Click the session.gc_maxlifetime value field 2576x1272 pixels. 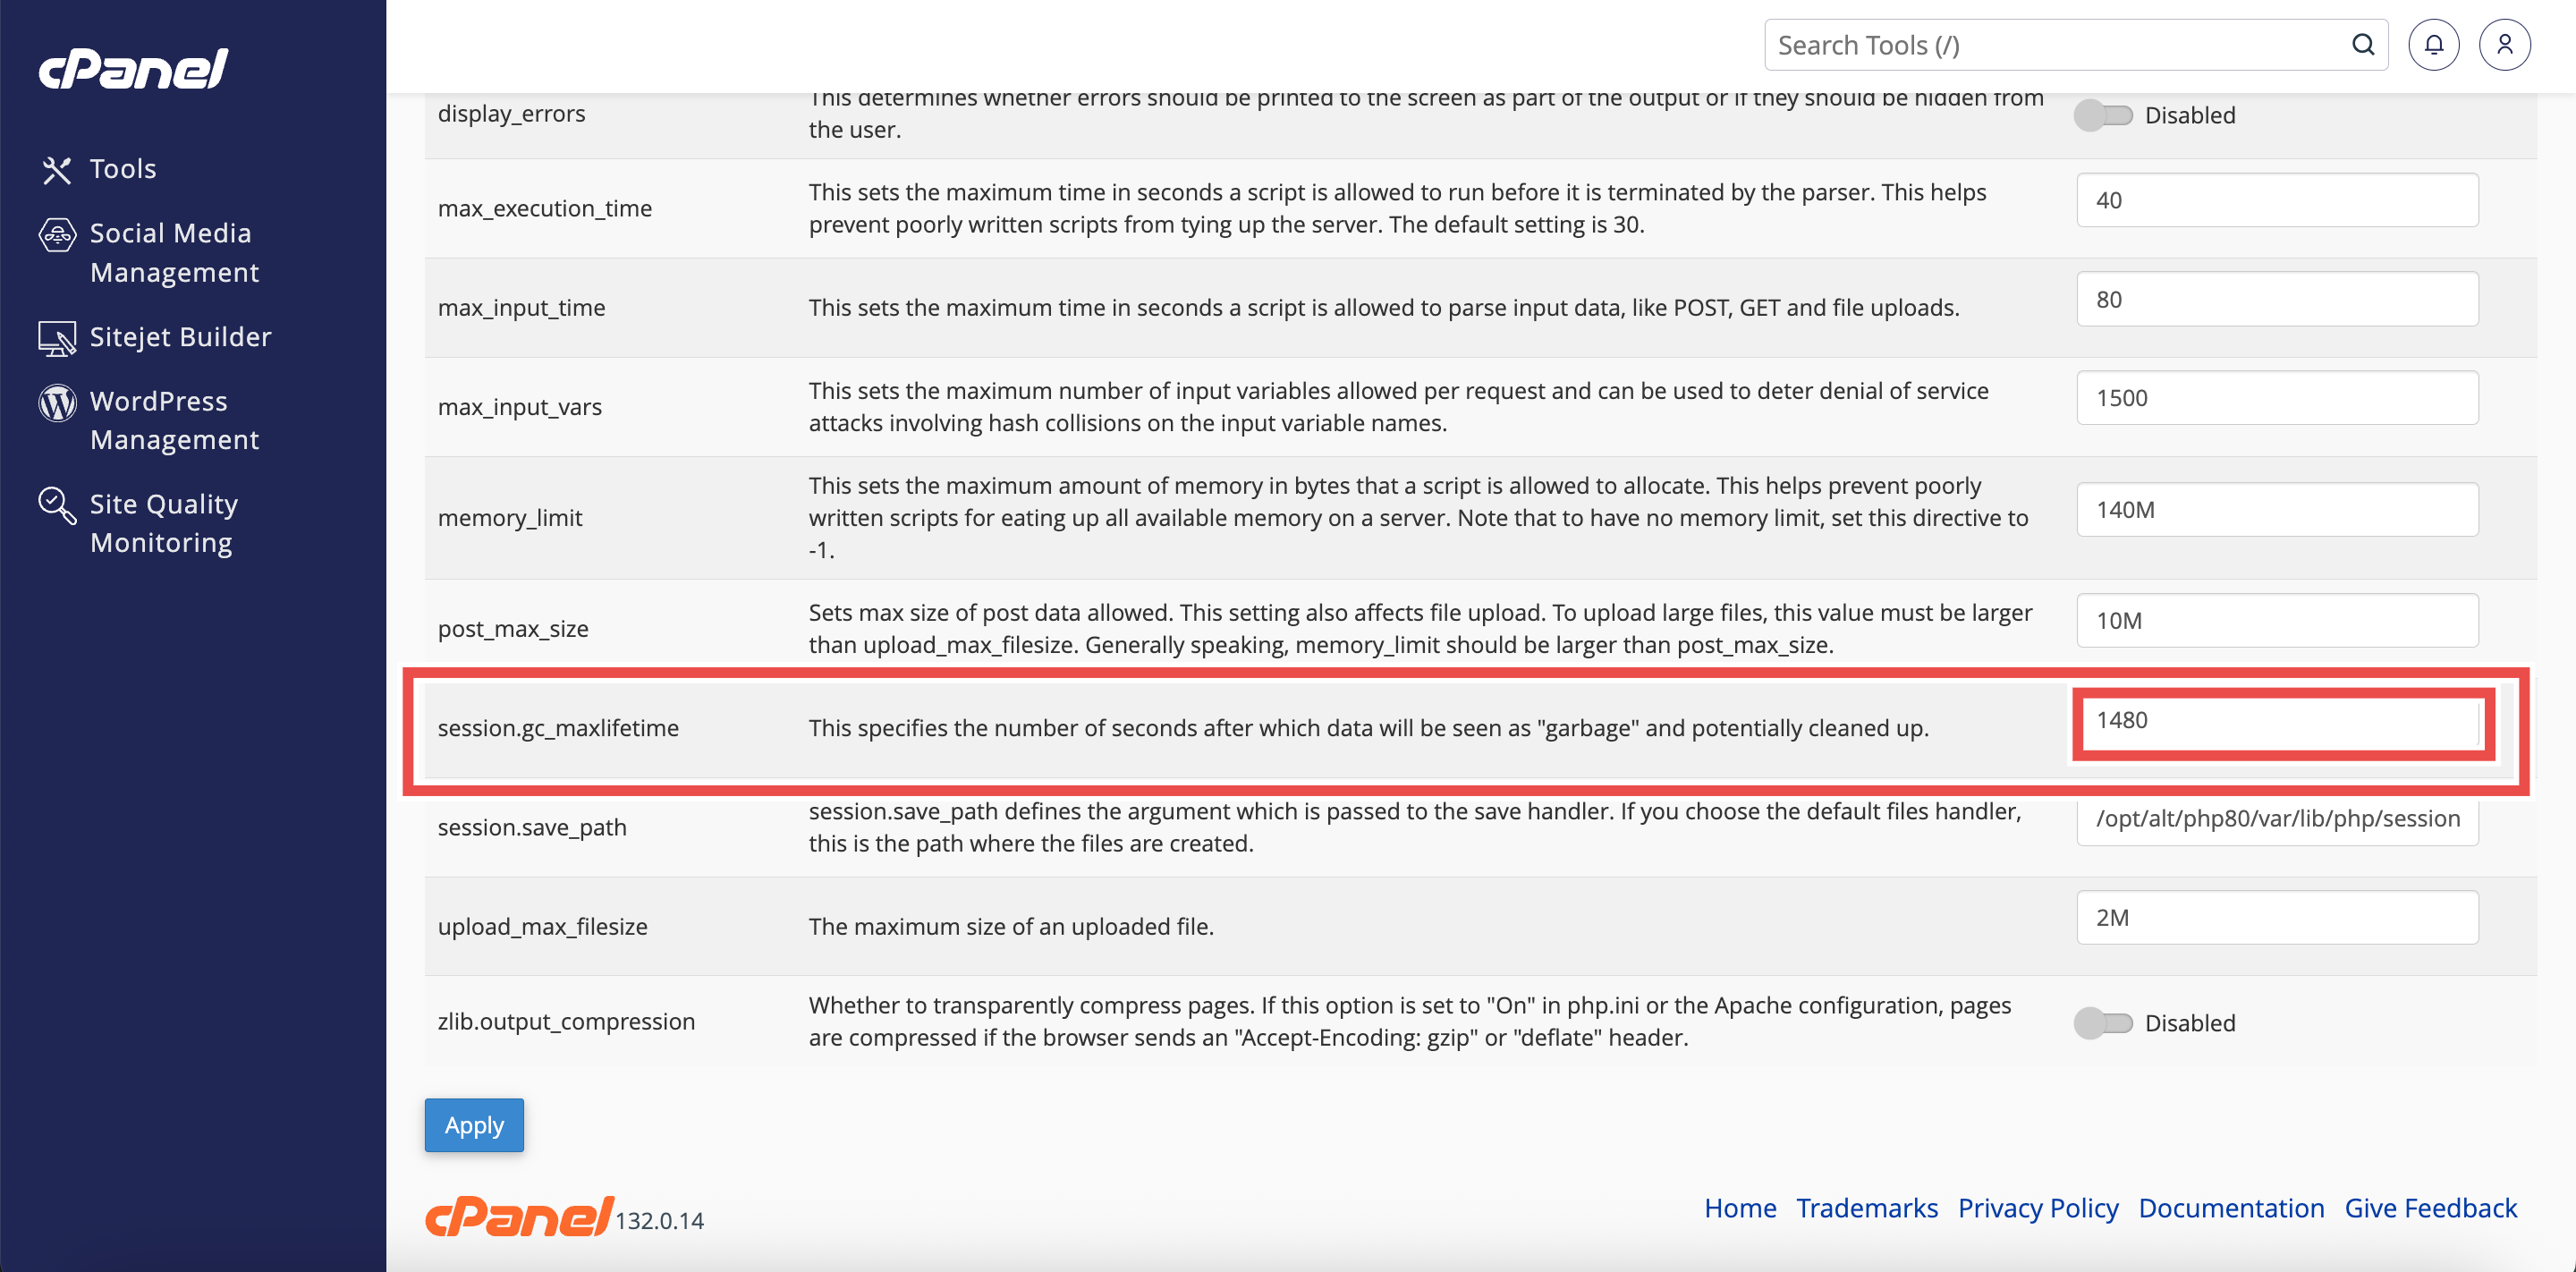tap(2278, 721)
